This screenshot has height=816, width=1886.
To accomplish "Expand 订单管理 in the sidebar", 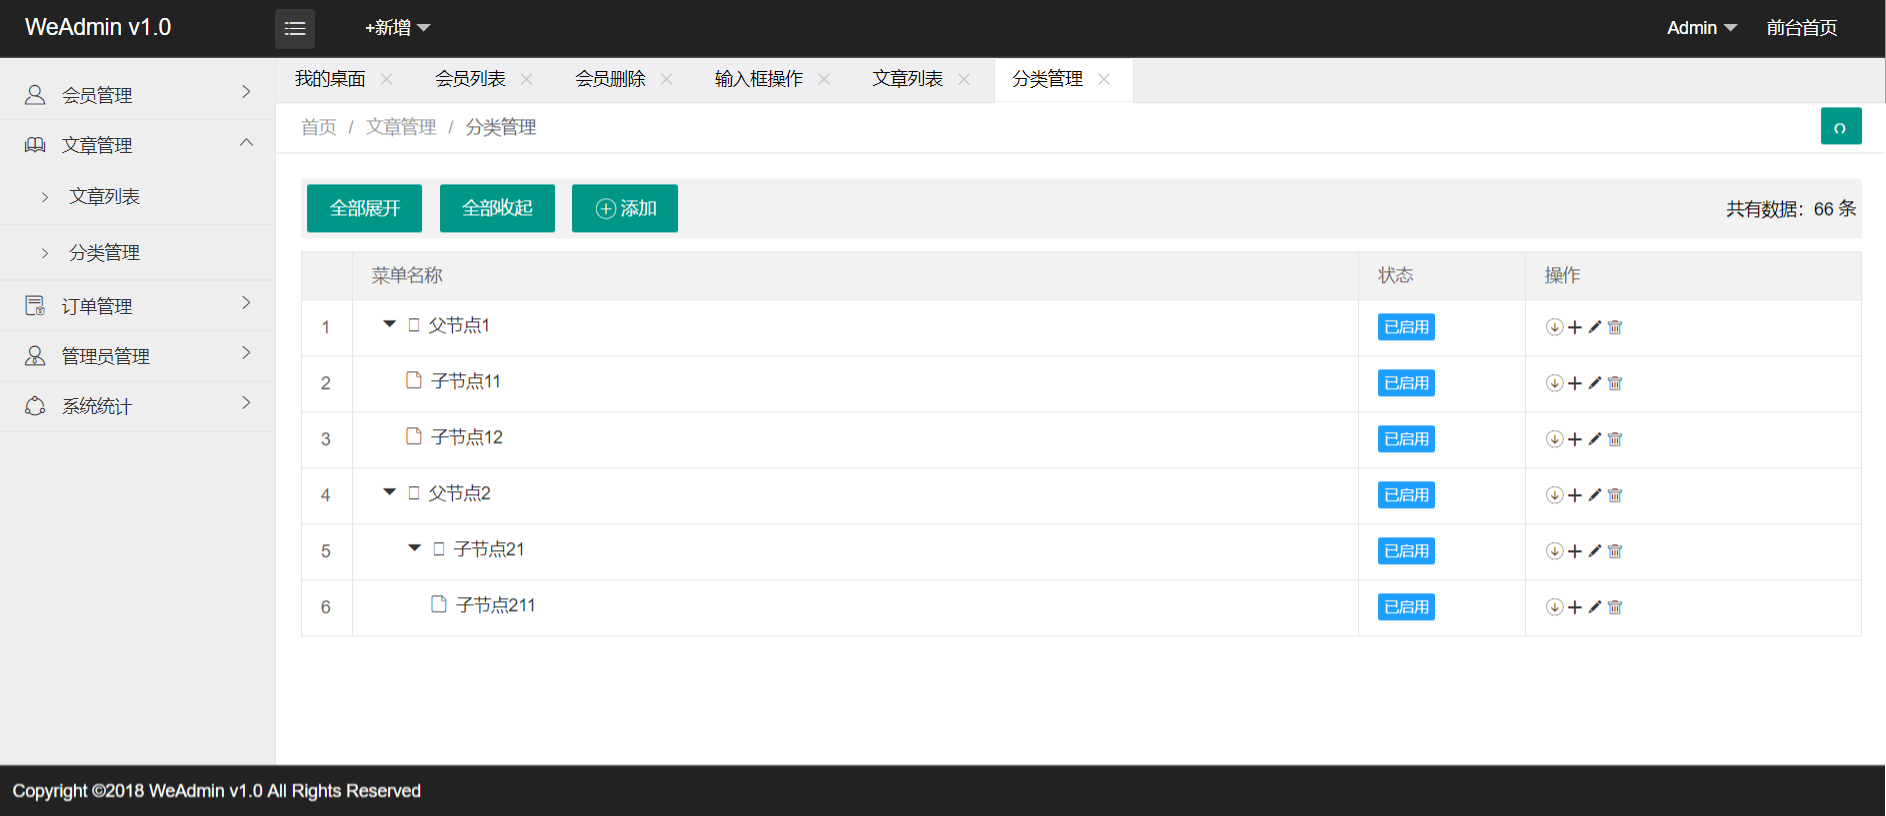I will point(137,306).
